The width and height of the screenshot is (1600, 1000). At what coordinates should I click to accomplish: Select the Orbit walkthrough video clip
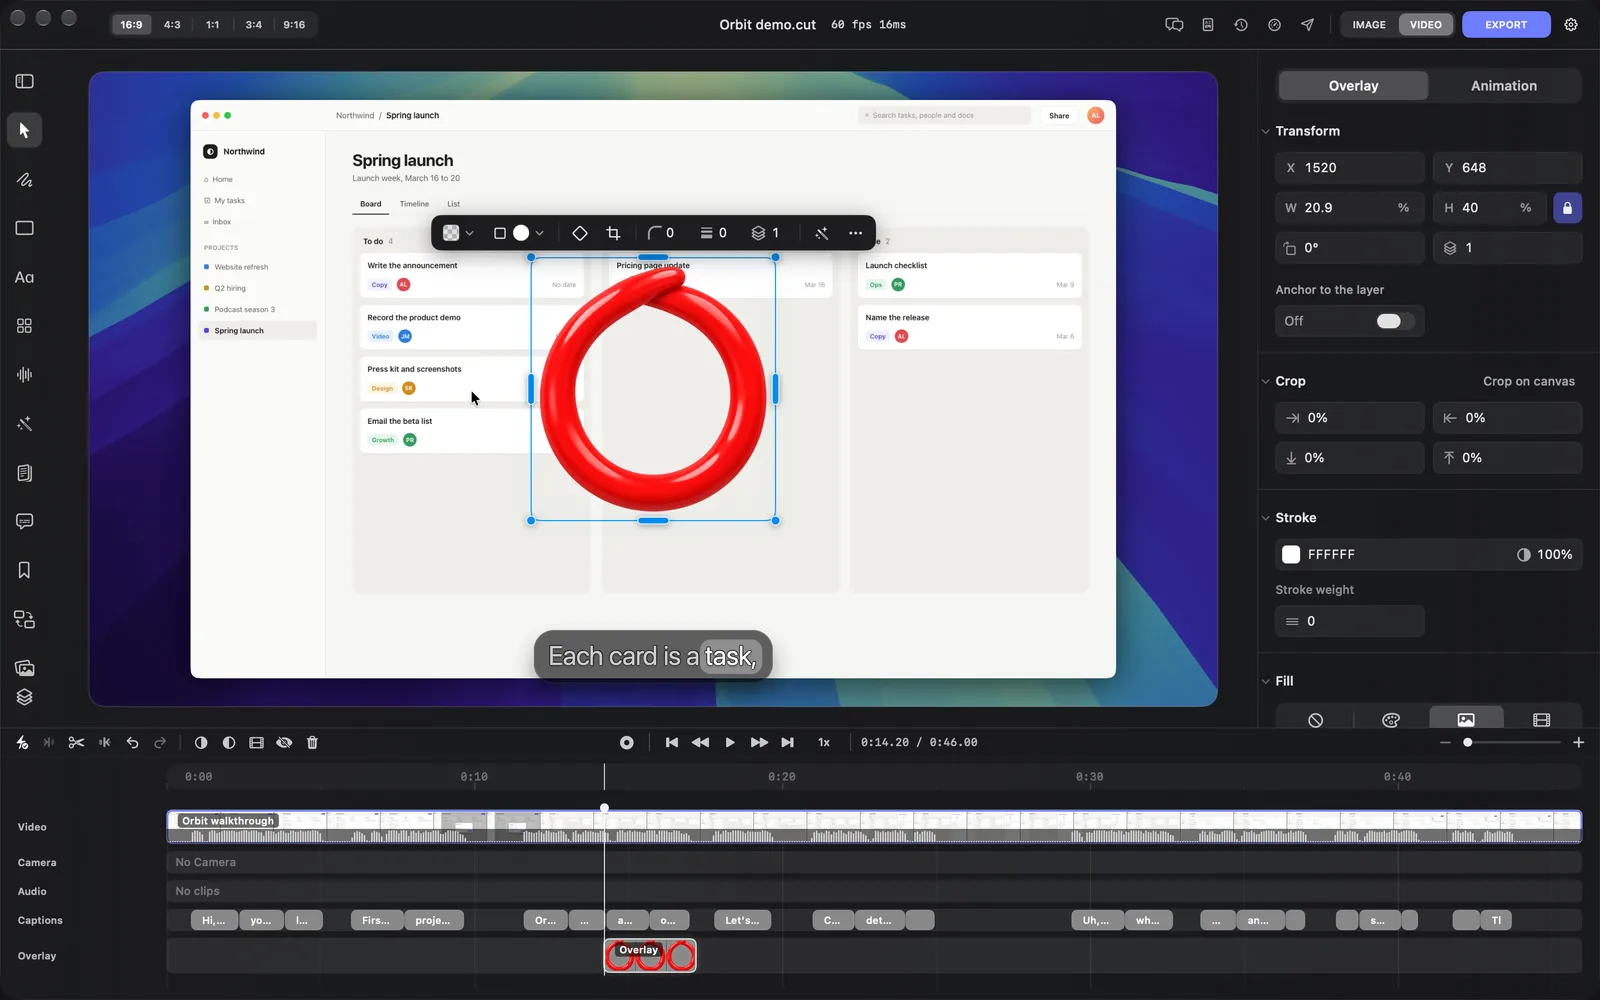[x=874, y=827]
